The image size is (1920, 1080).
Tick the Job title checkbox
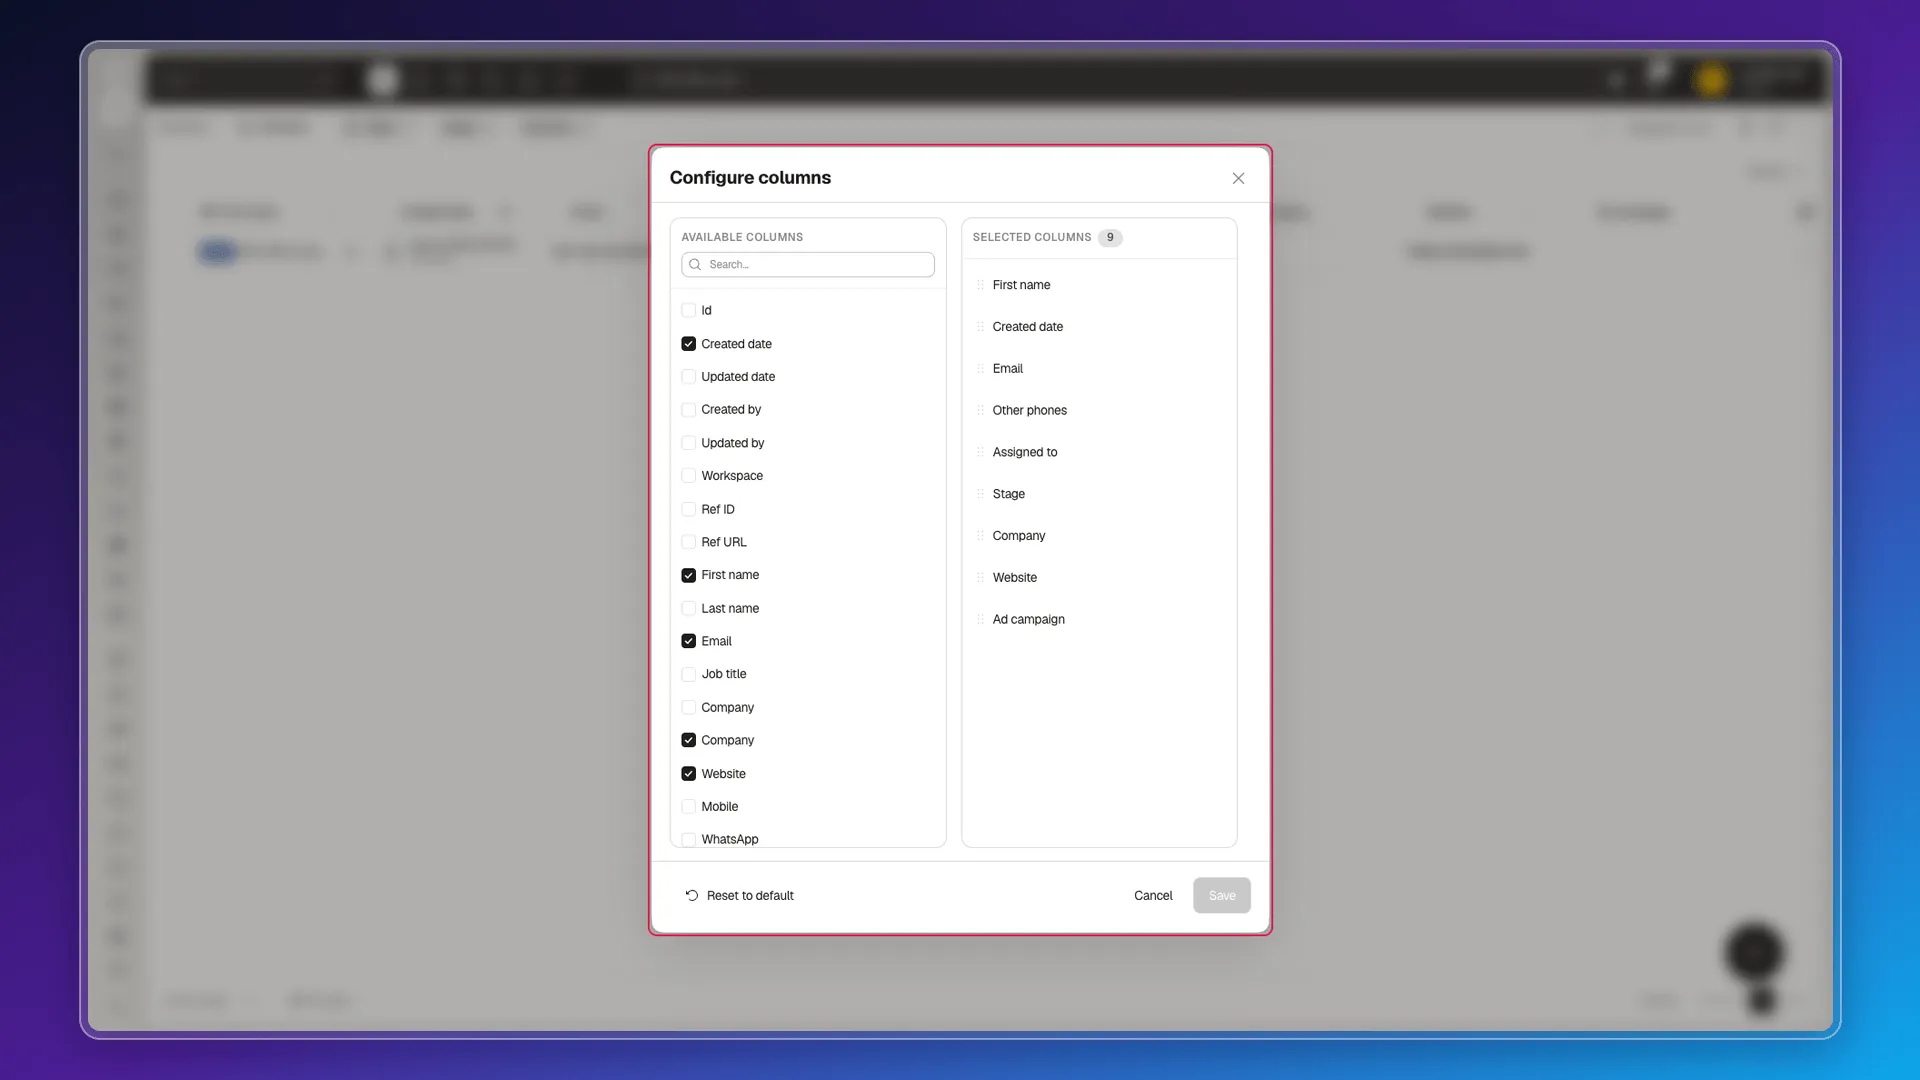pyautogui.click(x=688, y=674)
